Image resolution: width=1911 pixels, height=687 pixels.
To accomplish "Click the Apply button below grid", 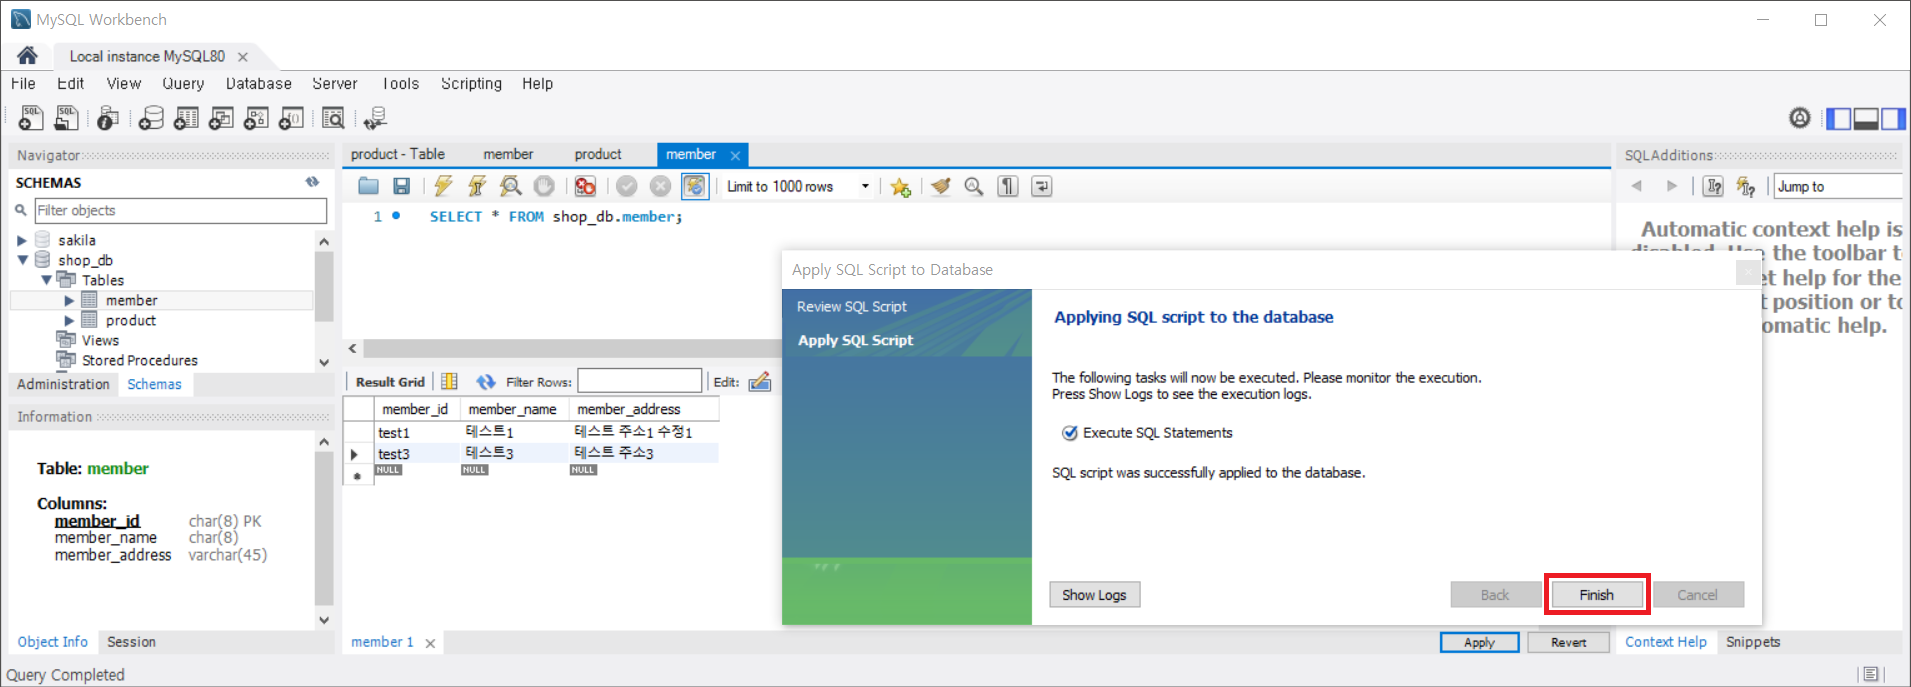I will coord(1479,642).
